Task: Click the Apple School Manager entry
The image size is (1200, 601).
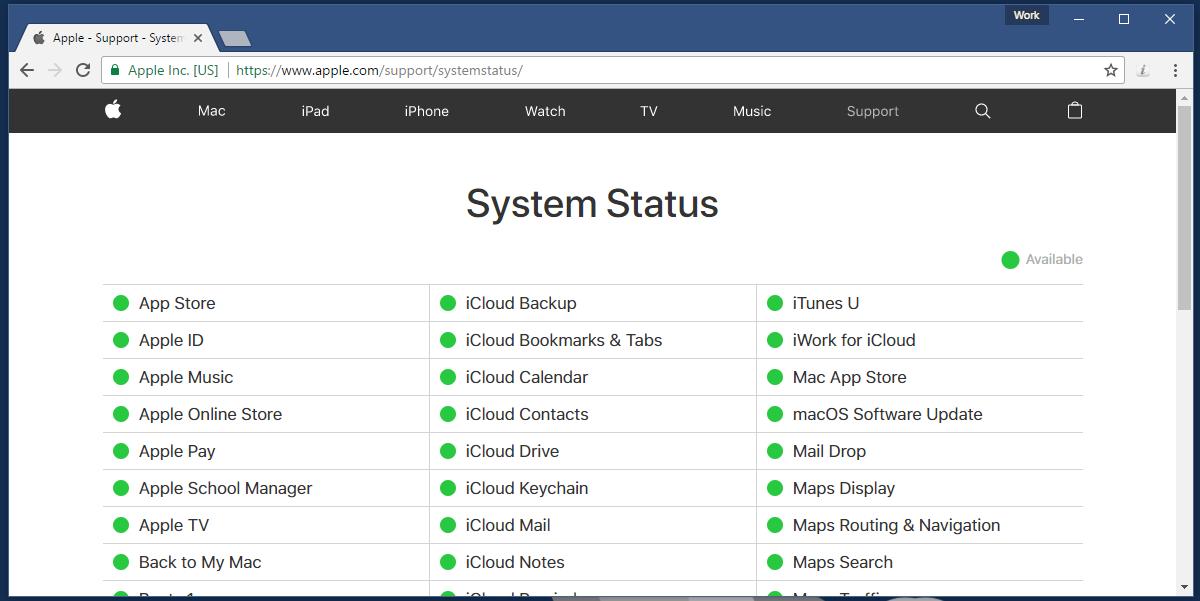Action: pos(225,488)
